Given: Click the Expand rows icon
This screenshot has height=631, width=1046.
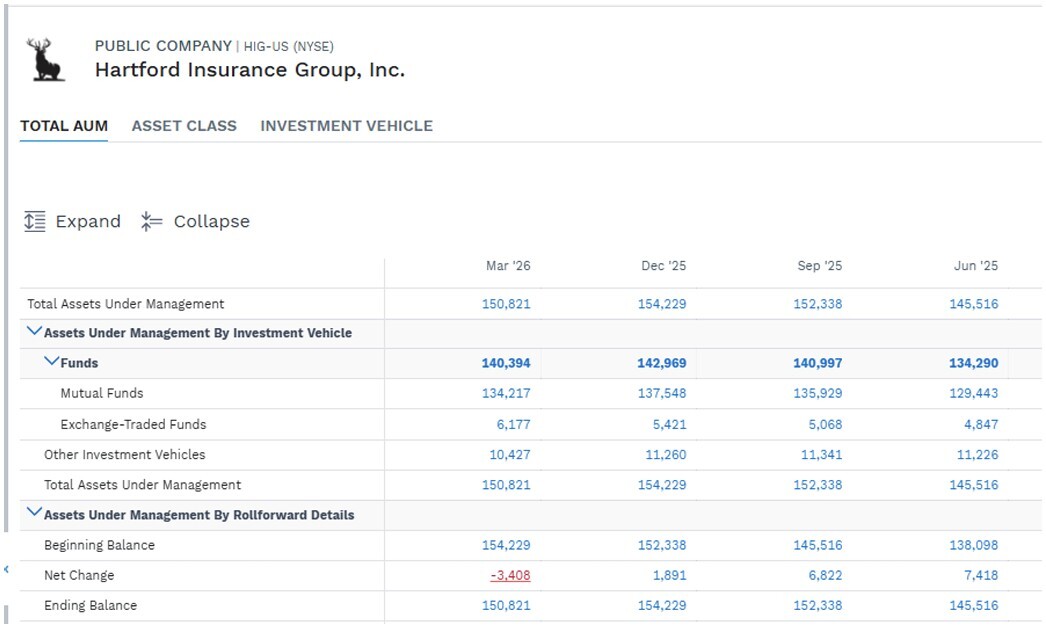Looking at the screenshot, I should (35, 221).
